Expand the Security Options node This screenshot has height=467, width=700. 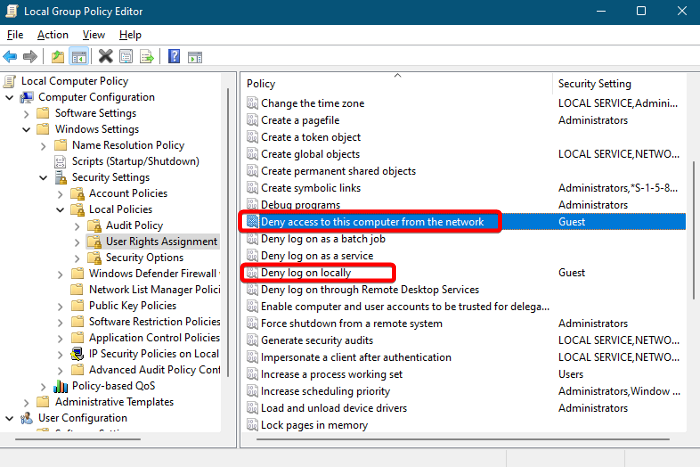coord(77,258)
